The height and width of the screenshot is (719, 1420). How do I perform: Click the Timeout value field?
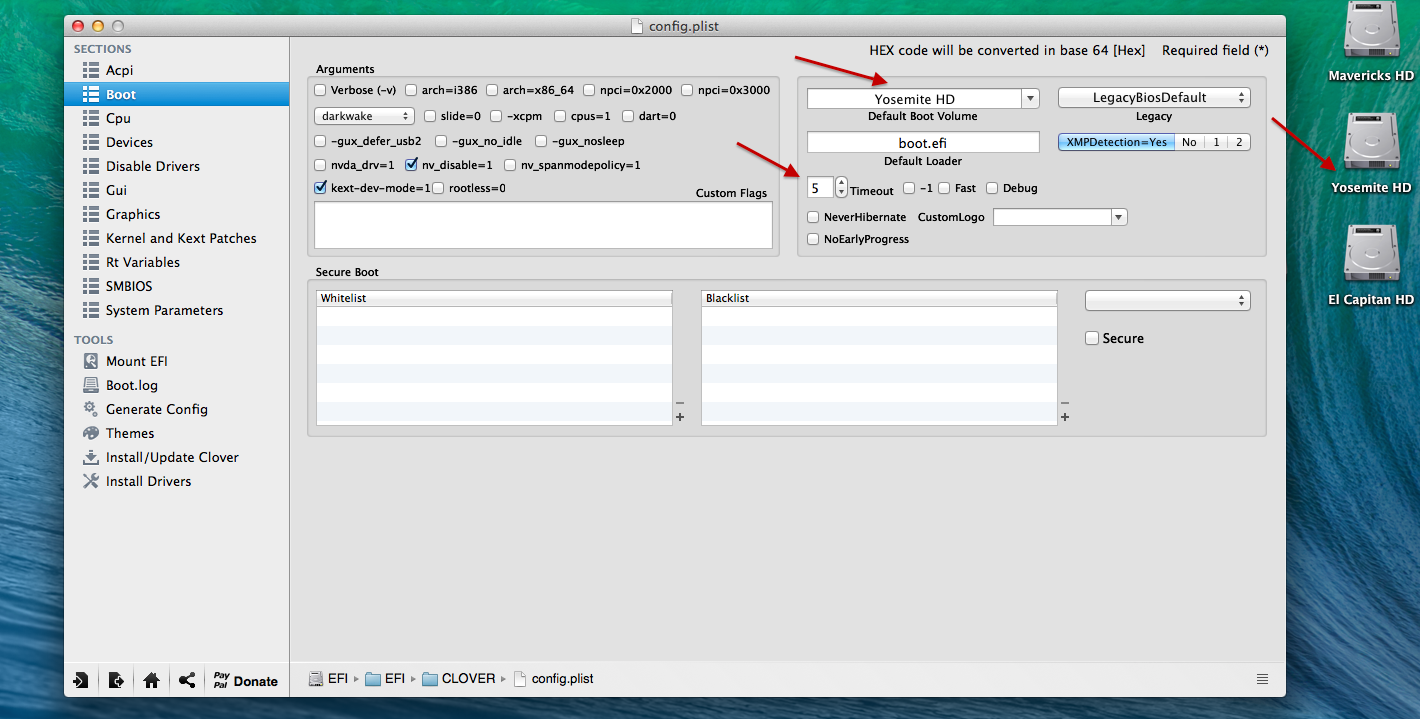pyautogui.click(x=820, y=187)
